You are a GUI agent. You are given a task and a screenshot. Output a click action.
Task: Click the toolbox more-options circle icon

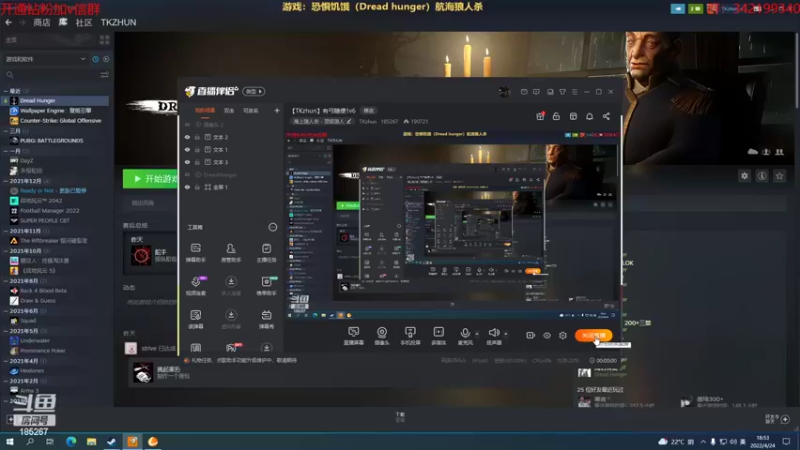272,227
